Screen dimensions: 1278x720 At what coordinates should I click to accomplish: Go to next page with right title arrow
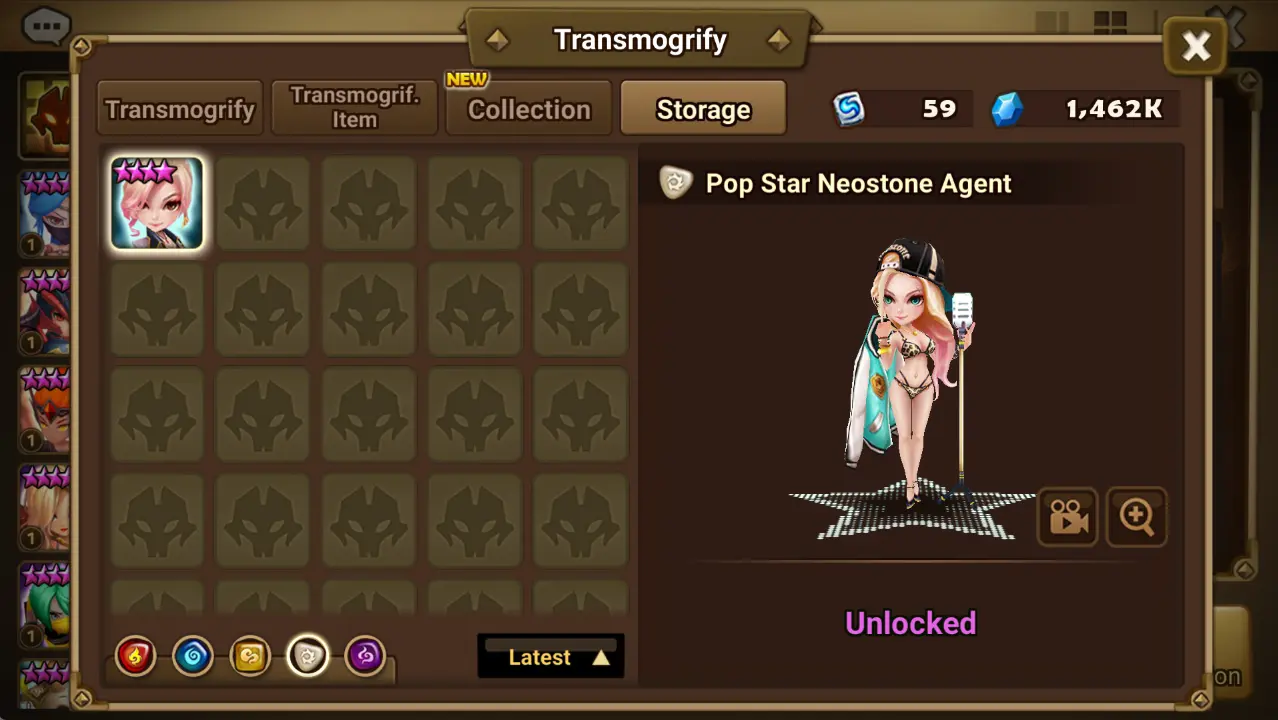(779, 40)
